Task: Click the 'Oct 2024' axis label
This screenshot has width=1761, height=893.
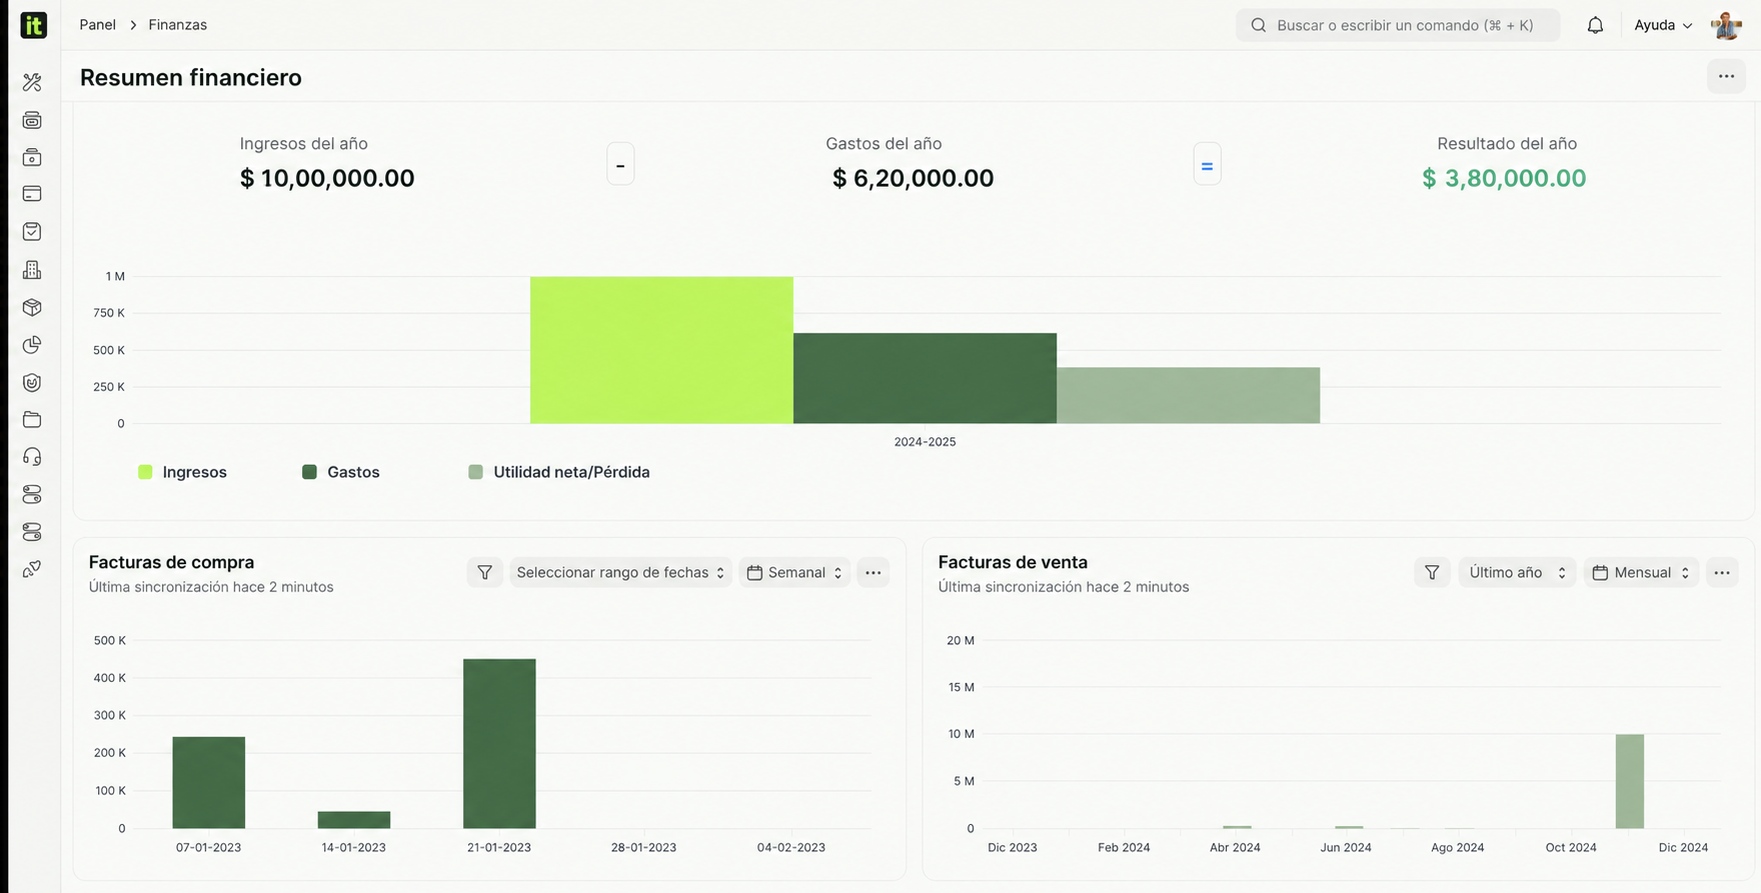Action: 1571,847
